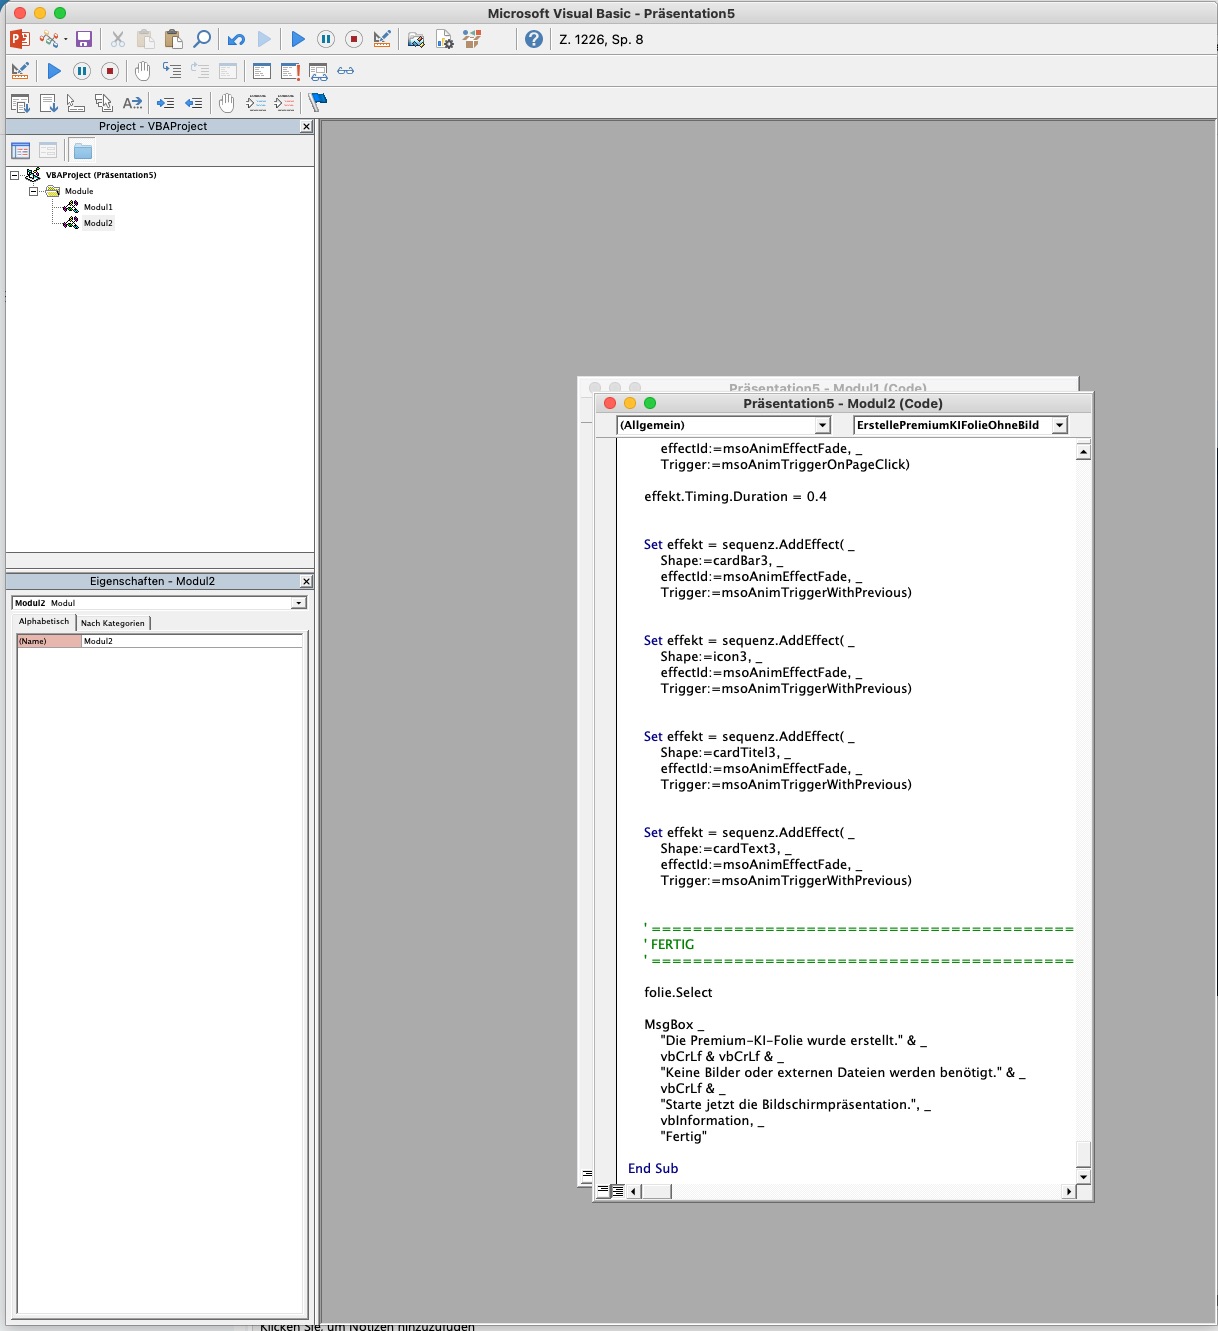Run the macro from the top toolbar row

[298, 39]
